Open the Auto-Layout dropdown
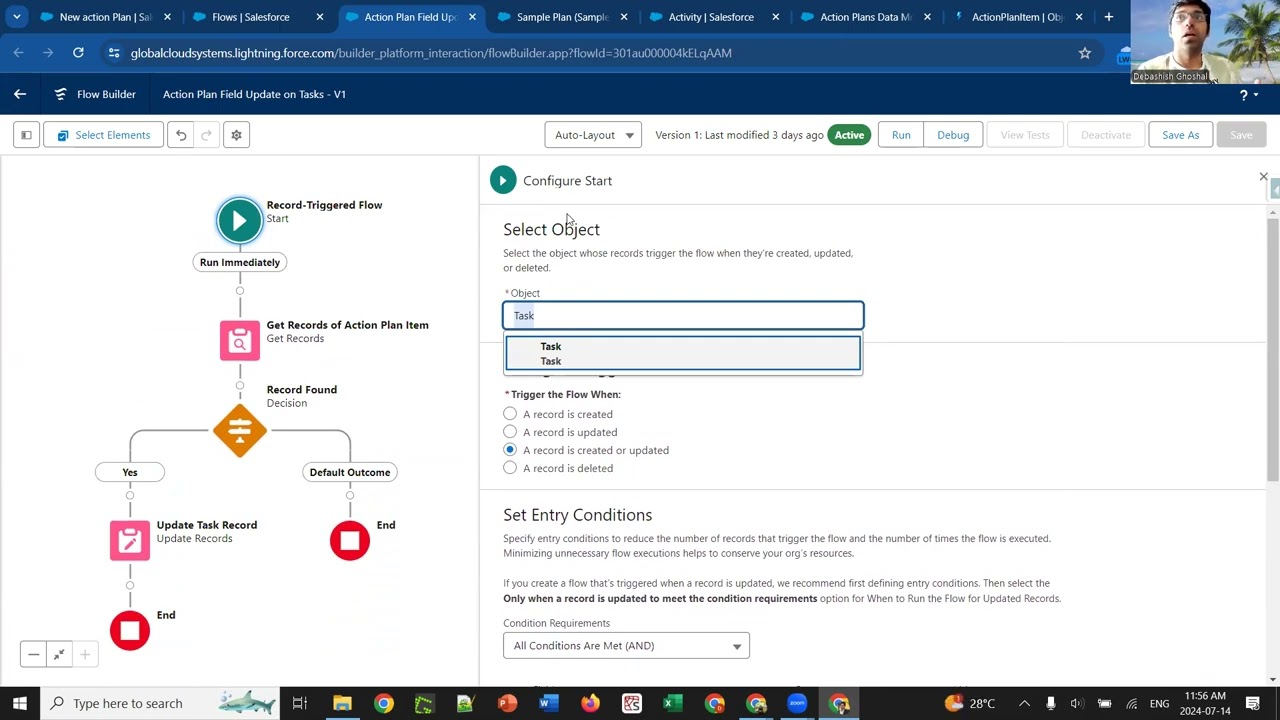This screenshot has width=1280, height=720. coord(593,135)
